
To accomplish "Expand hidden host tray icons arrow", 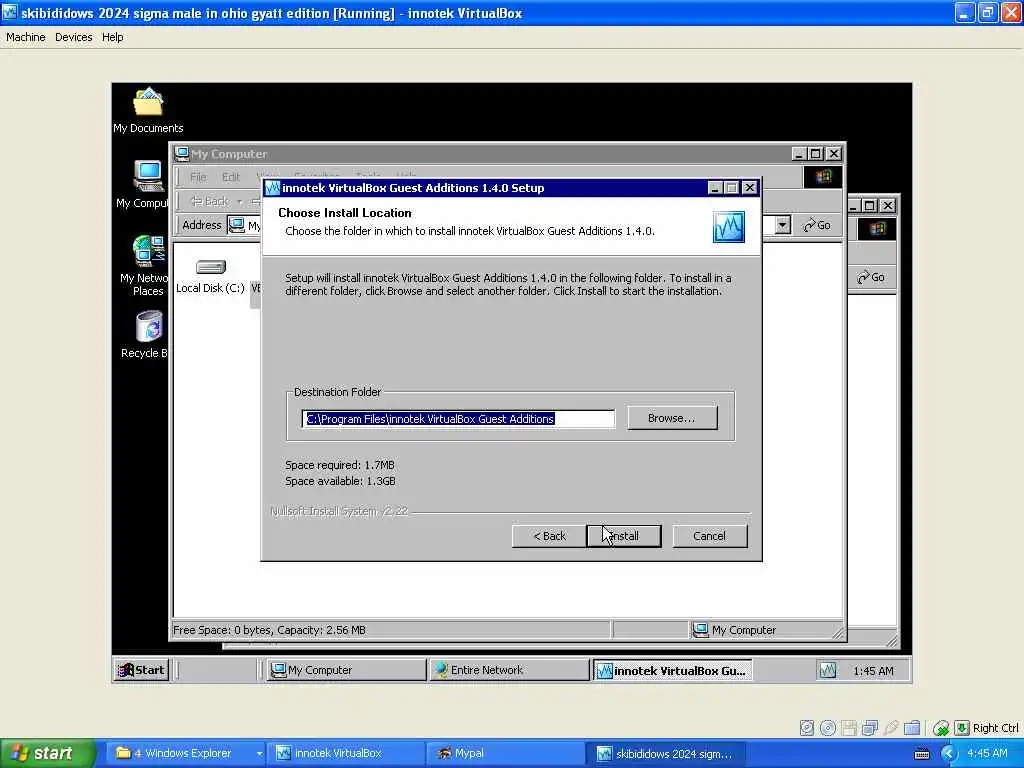I will coord(949,754).
